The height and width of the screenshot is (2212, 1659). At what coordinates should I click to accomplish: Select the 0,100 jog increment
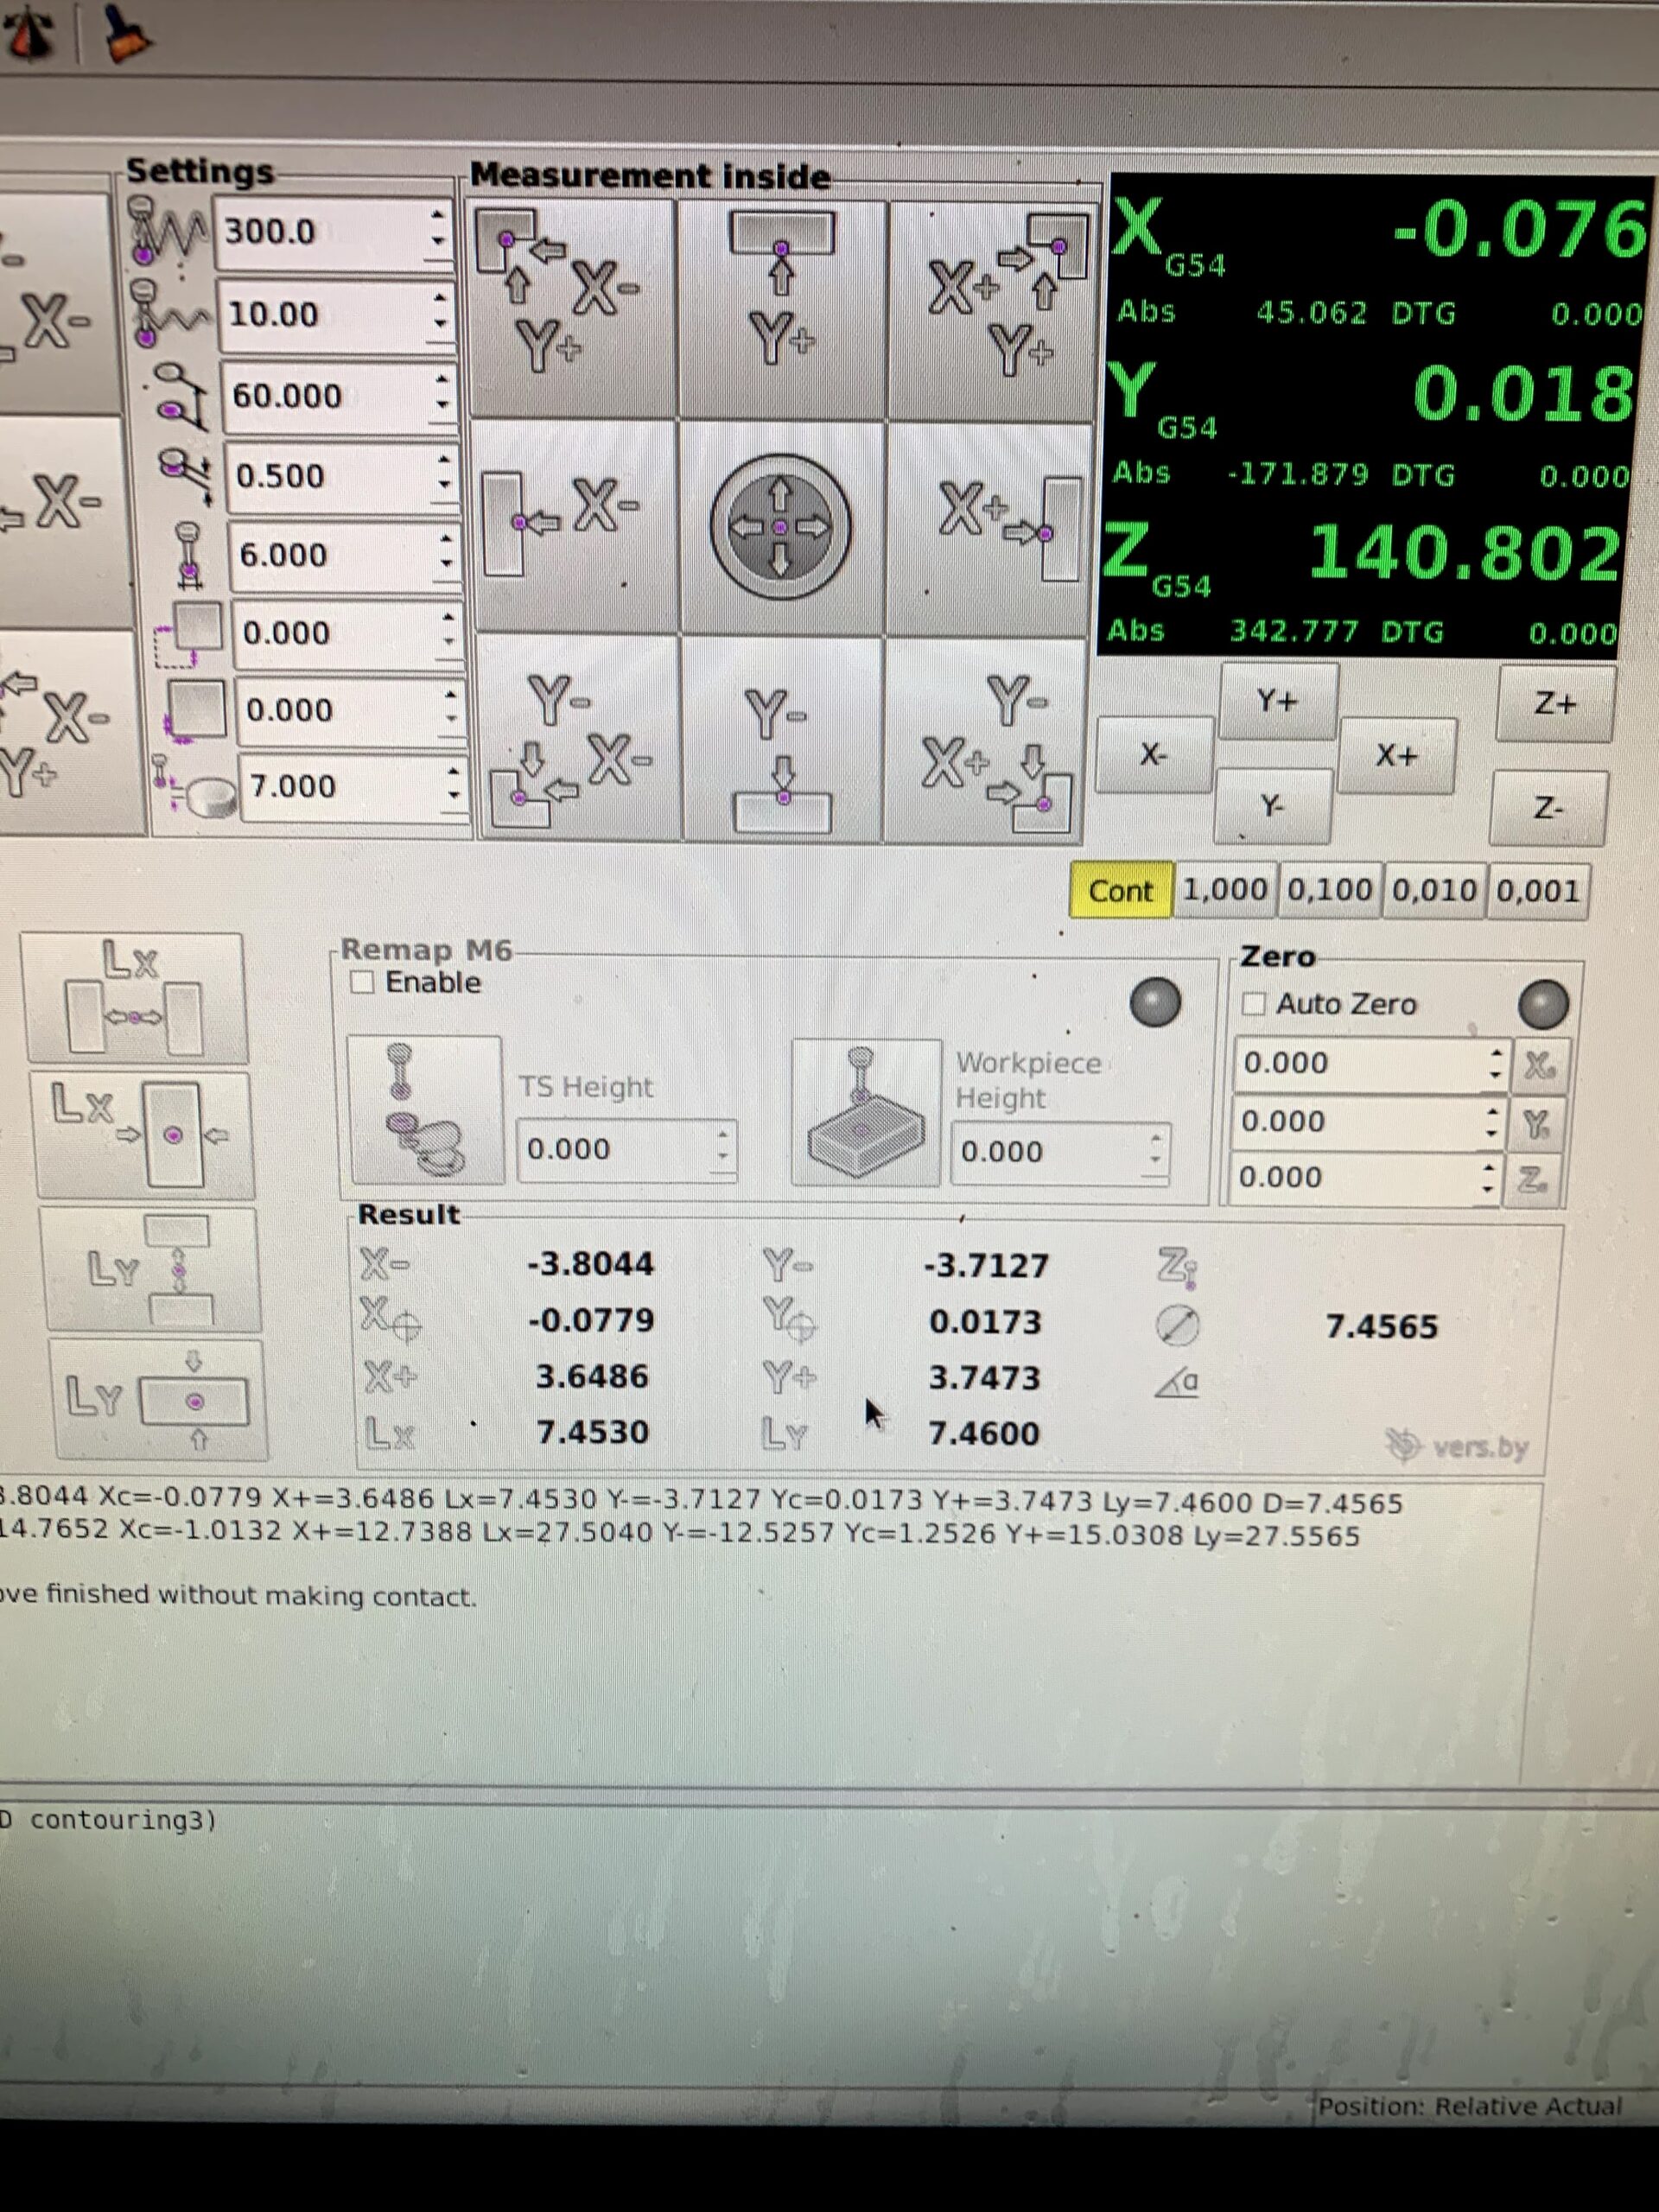tap(1329, 890)
